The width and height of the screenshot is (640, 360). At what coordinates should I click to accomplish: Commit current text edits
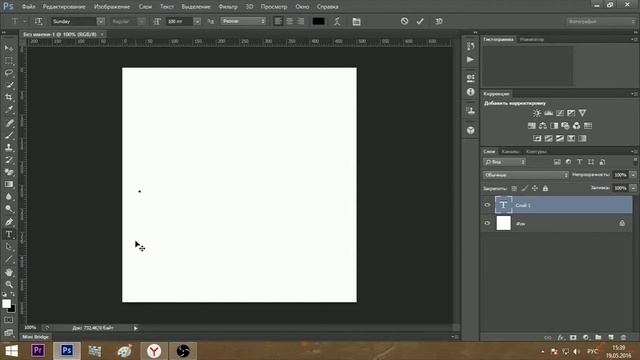pyautogui.click(x=420, y=21)
